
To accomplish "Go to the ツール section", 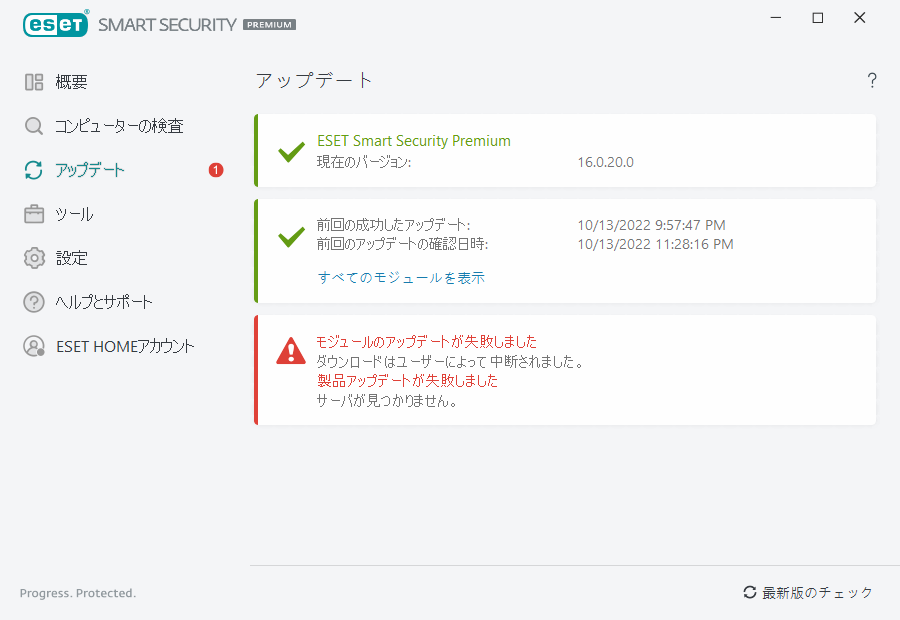I will 74,214.
